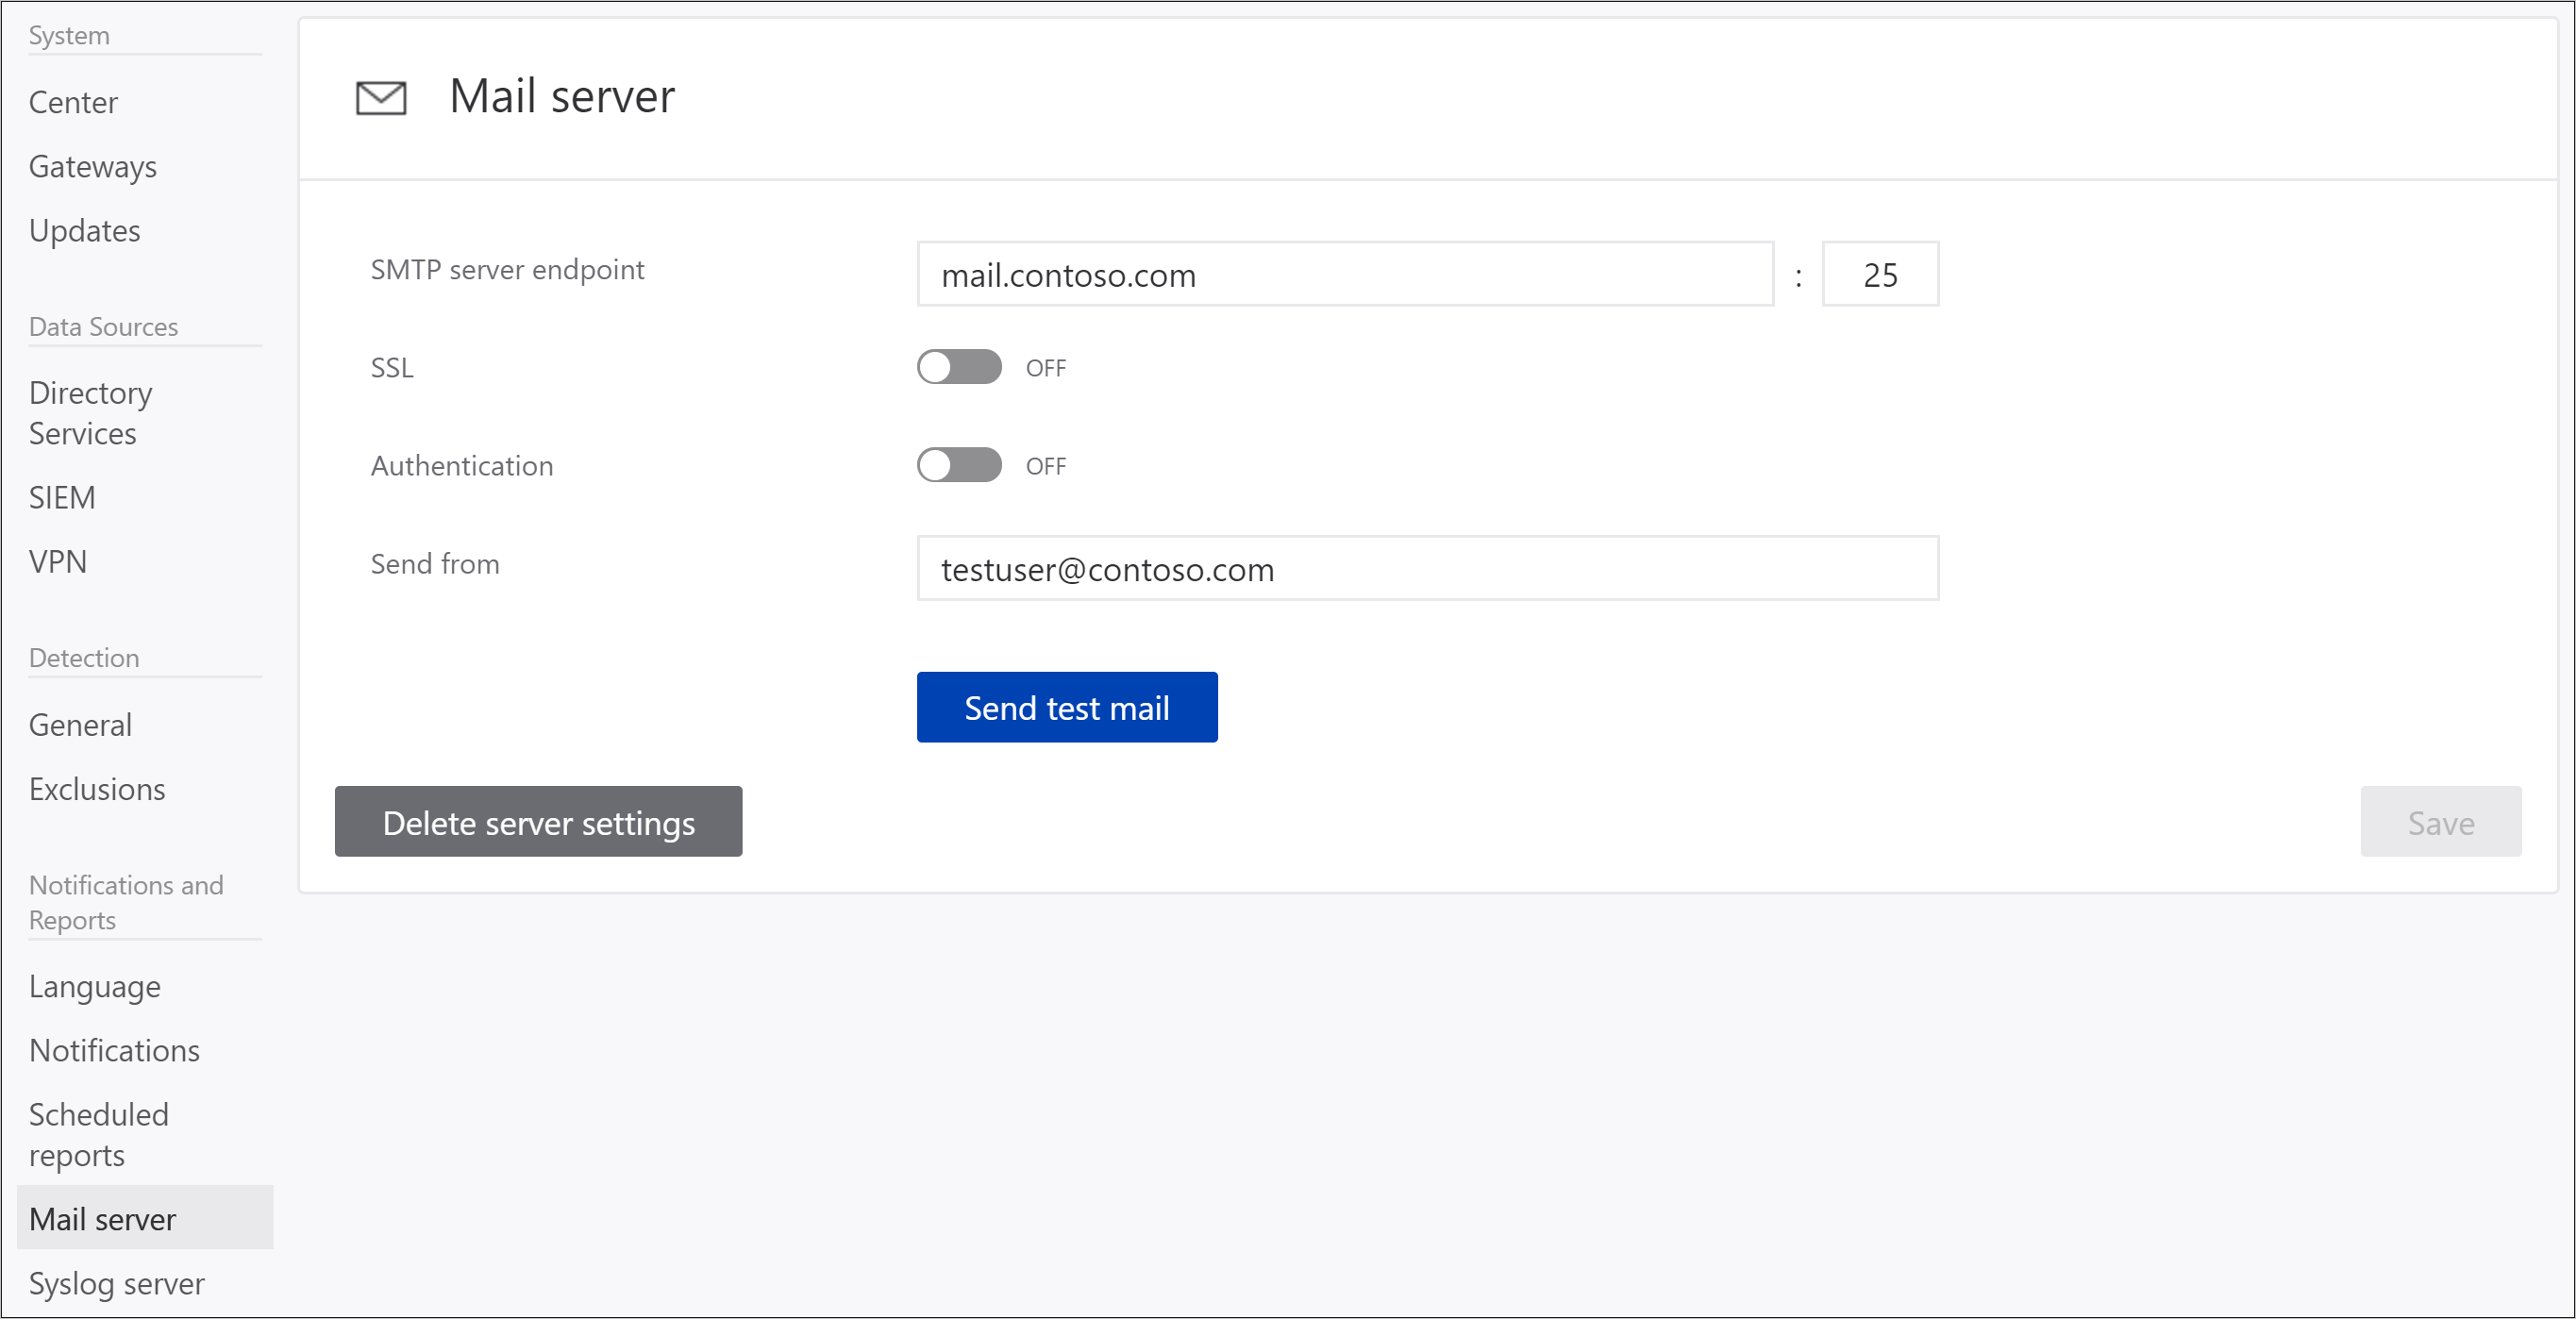Click the Mail server envelope icon
This screenshot has height=1319, width=2576.
click(x=376, y=97)
